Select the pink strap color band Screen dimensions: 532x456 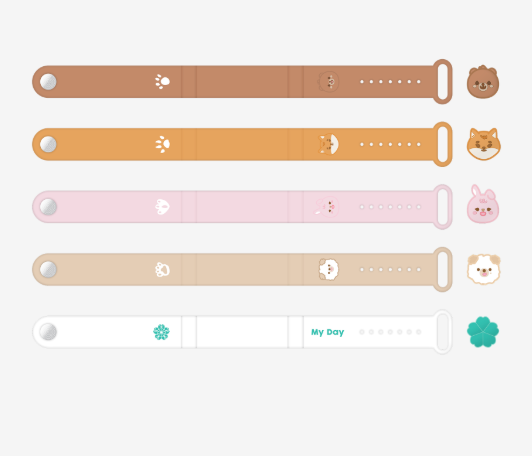(x=242, y=207)
